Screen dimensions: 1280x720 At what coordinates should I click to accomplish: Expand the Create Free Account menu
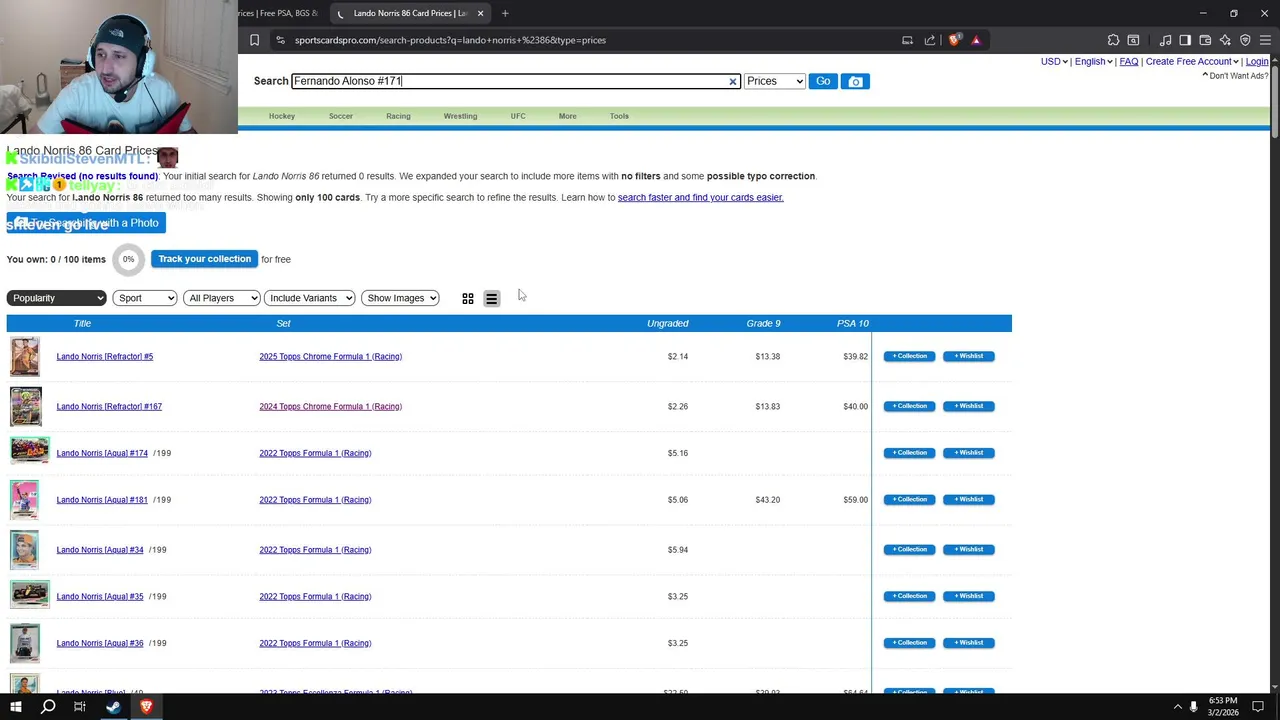click(x=1192, y=61)
